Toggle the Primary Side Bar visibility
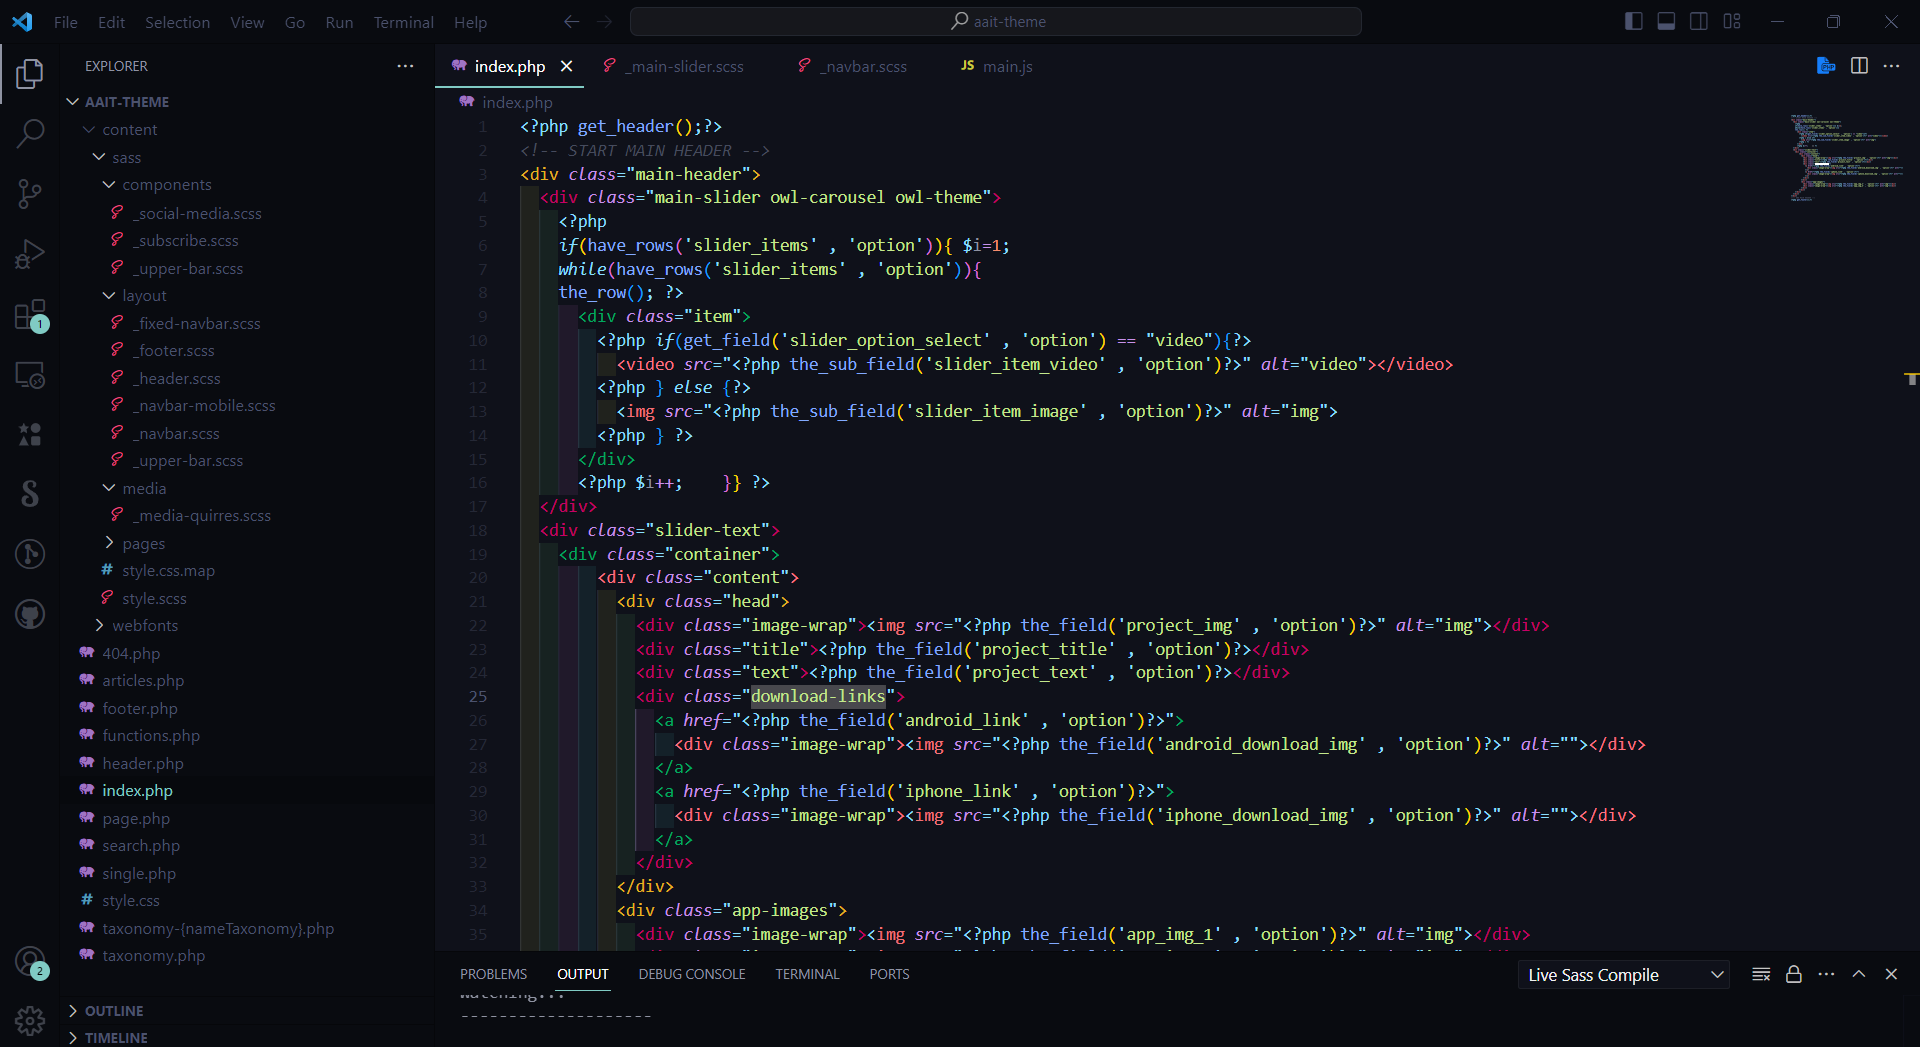Screen dimensions: 1920x1047 pos(1634,21)
